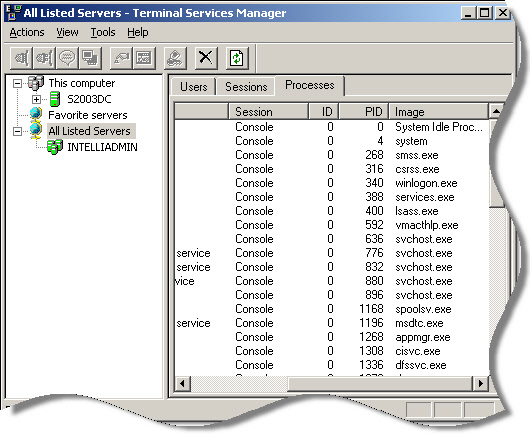The width and height of the screenshot is (530, 434).
Task: Collapse the All Listed Servers node
Action: 17,131
